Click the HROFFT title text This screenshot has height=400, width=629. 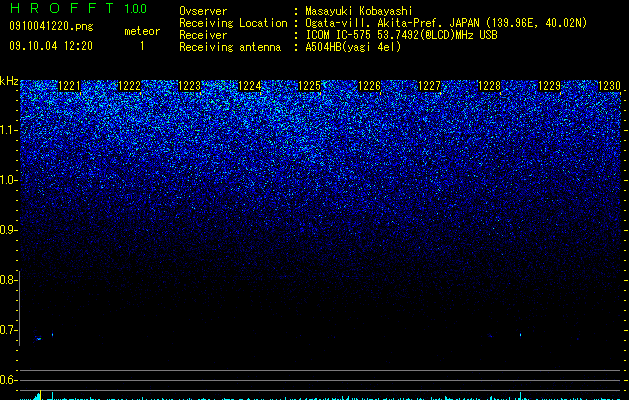pyautogui.click(x=62, y=8)
